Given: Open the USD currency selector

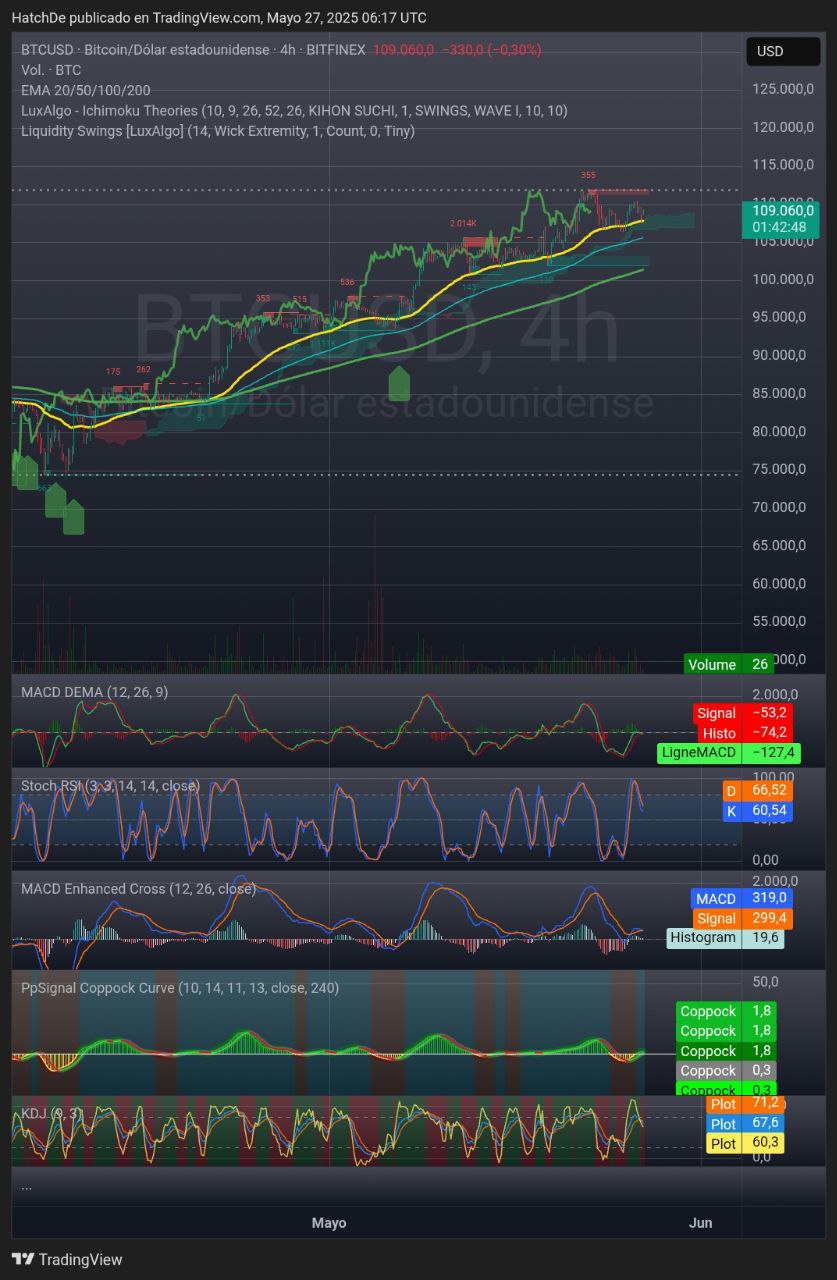Looking at the screenshot, I should pos(782,51).
